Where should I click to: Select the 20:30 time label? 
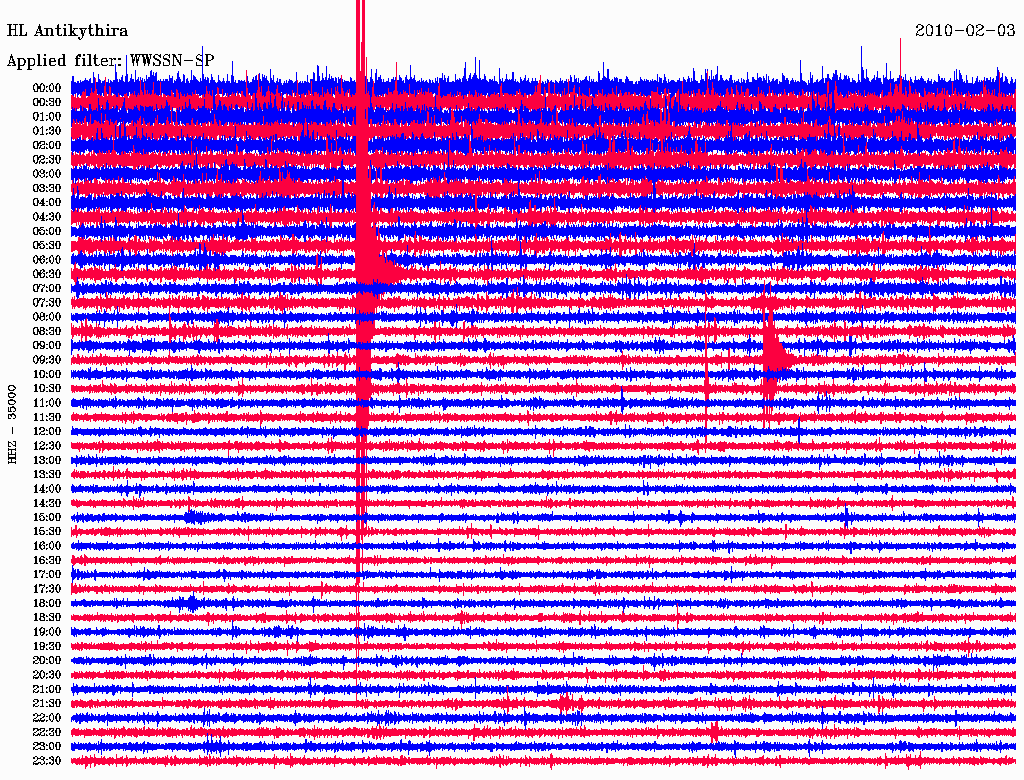tap(47, 675)
